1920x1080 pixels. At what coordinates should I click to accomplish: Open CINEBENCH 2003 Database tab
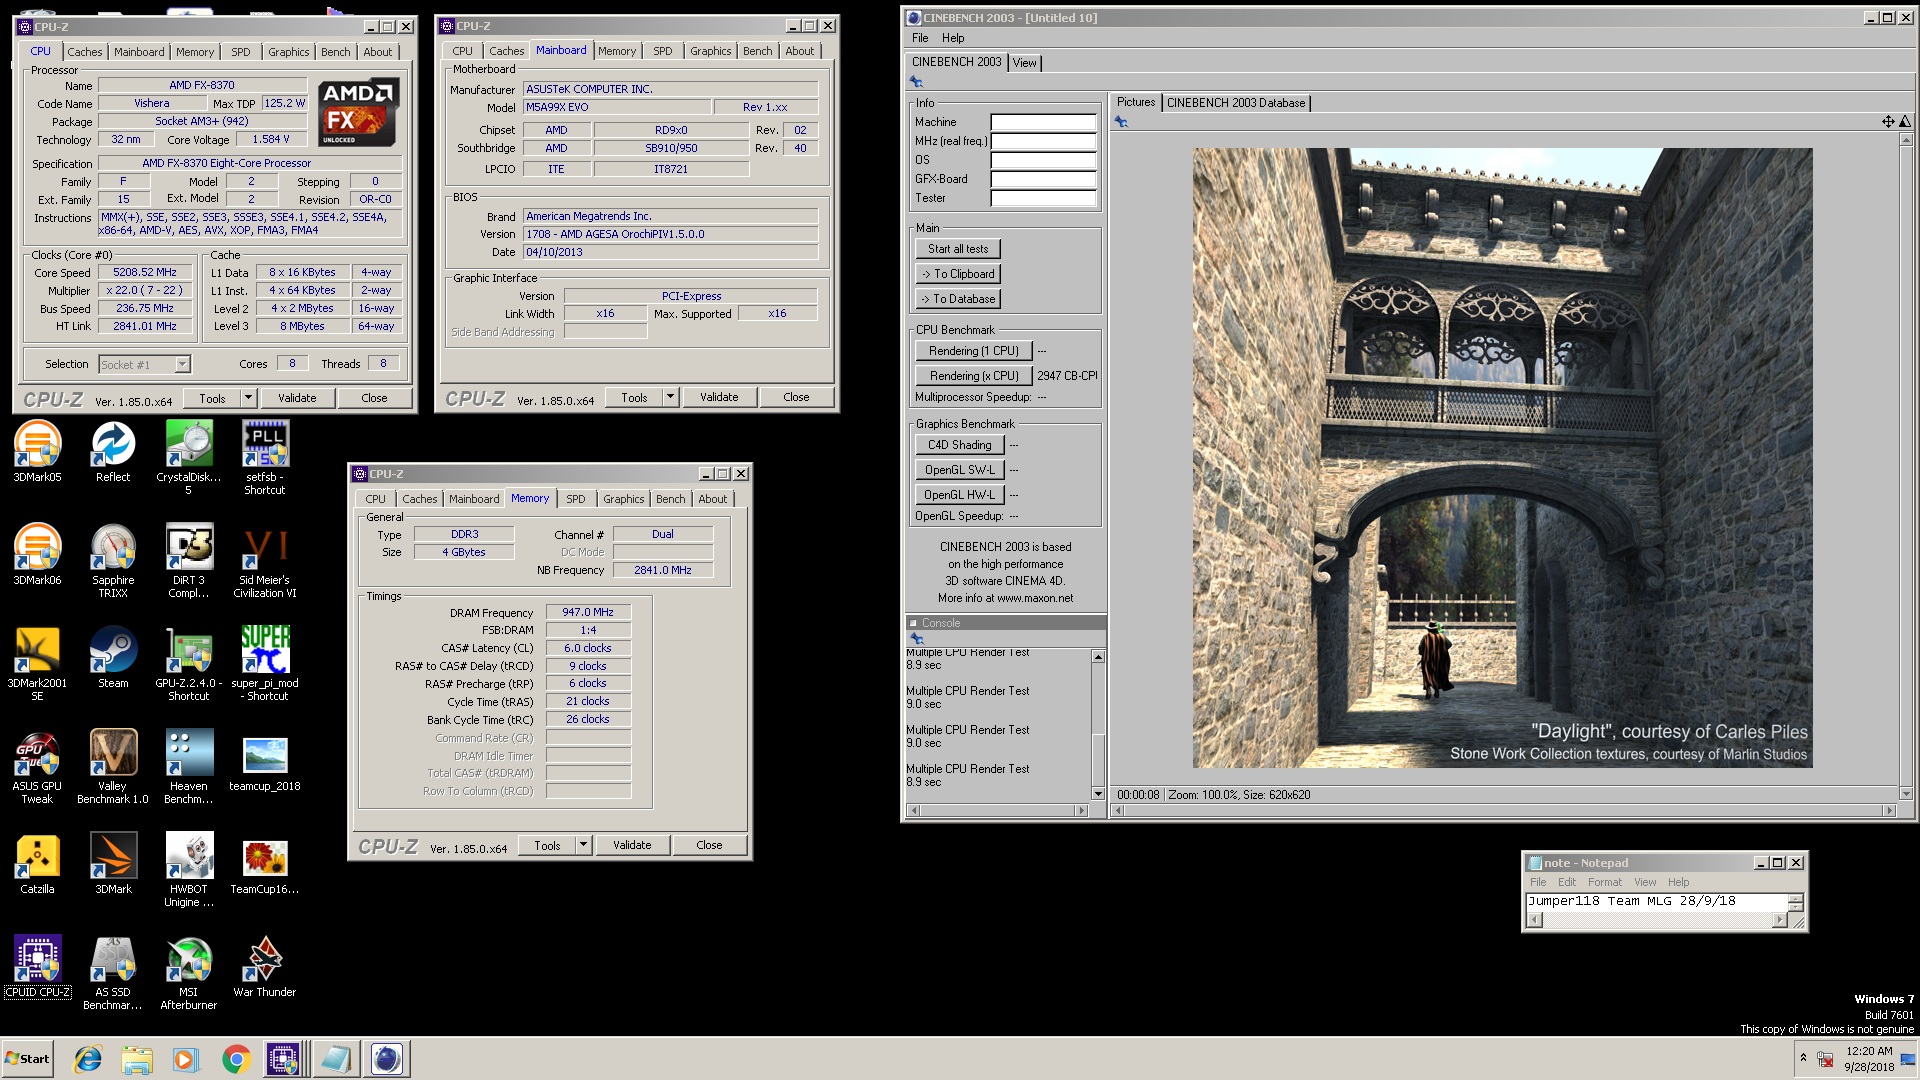(x=1236, y=103)
